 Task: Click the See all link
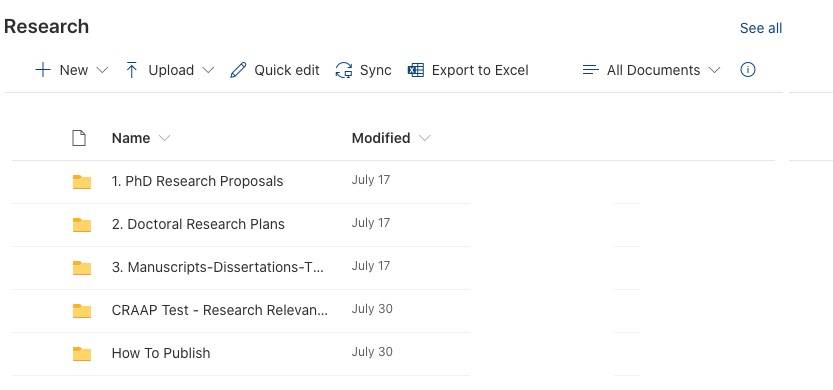761,28
